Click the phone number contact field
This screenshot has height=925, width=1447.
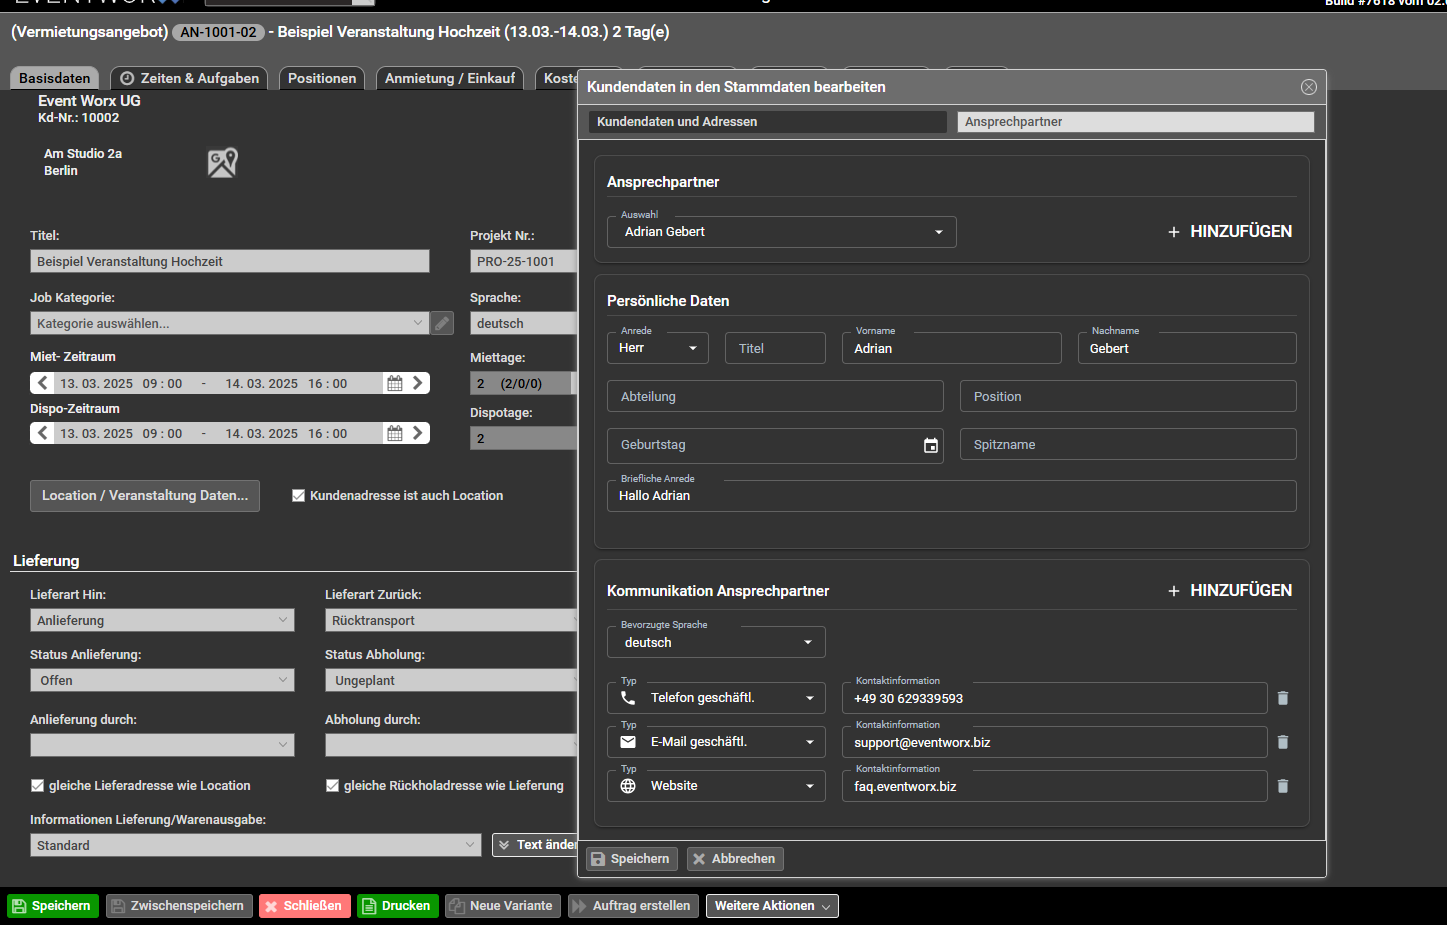[1055, 698]
